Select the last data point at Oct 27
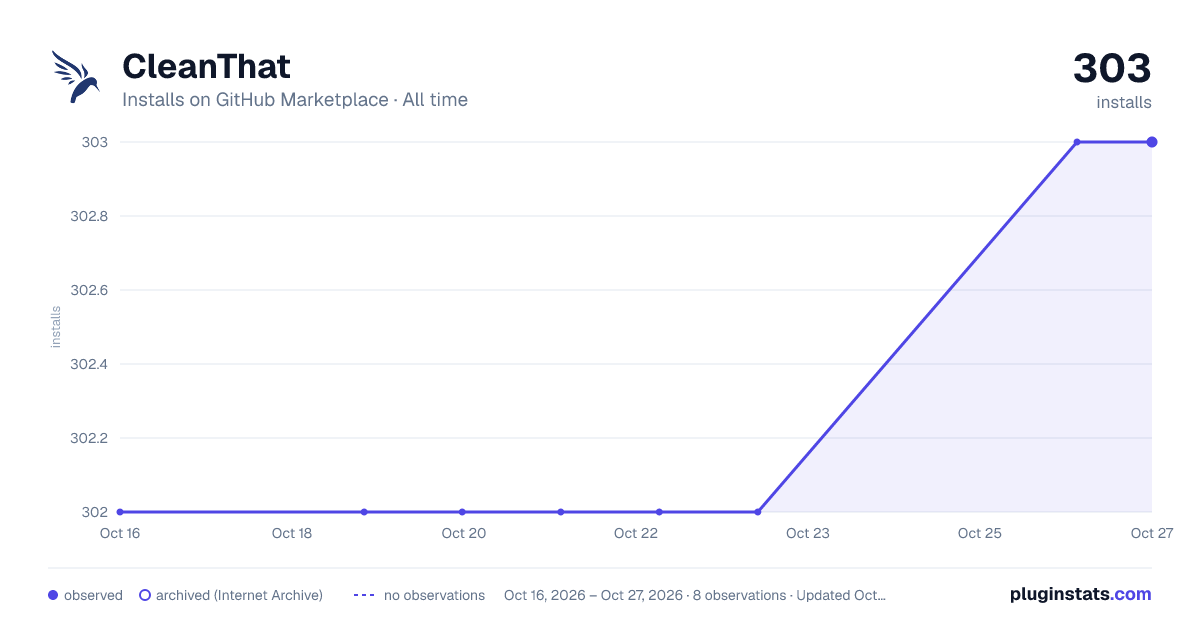 point(1152,142)
